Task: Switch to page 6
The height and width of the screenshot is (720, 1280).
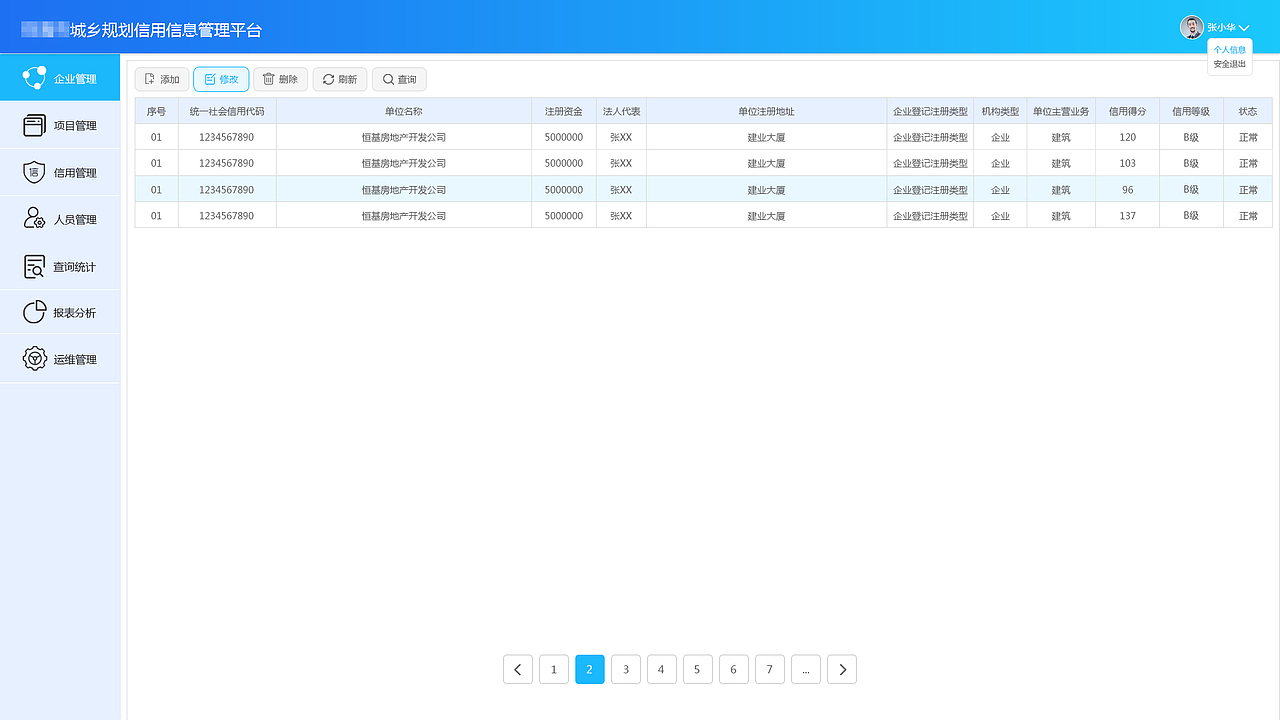Action: 734,669
